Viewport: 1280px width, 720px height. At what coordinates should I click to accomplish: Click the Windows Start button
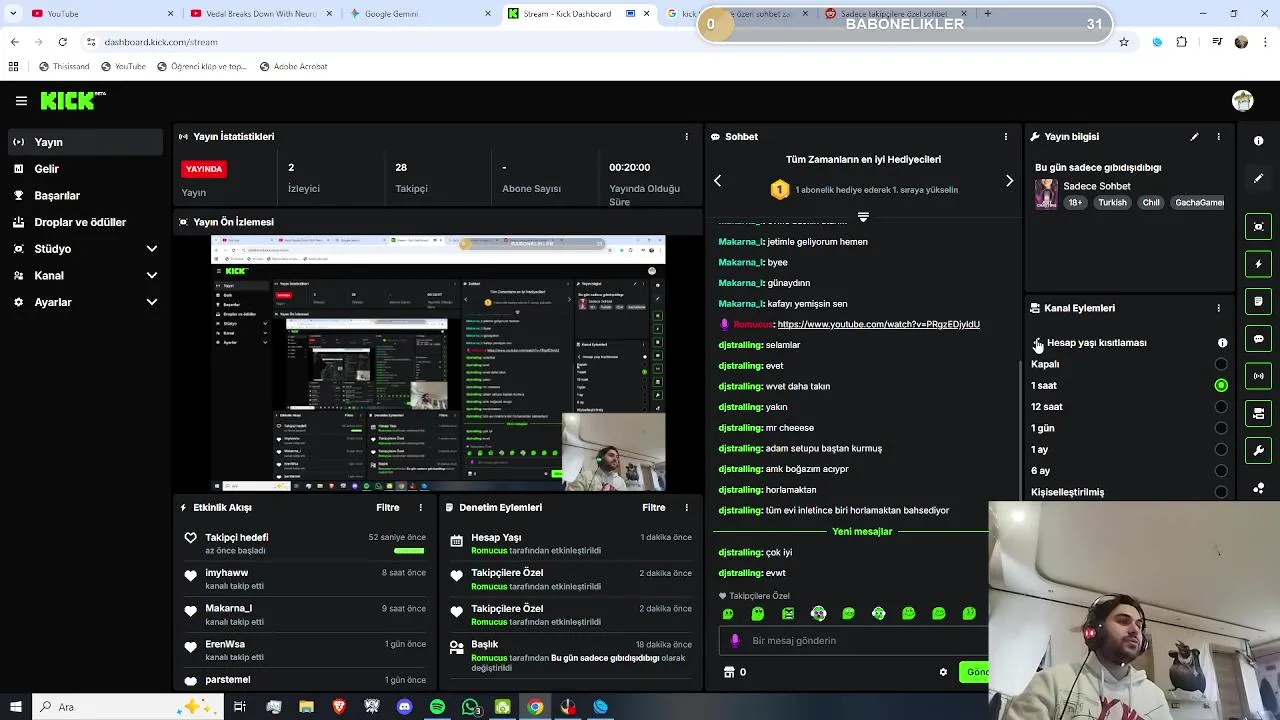point(15,707)
